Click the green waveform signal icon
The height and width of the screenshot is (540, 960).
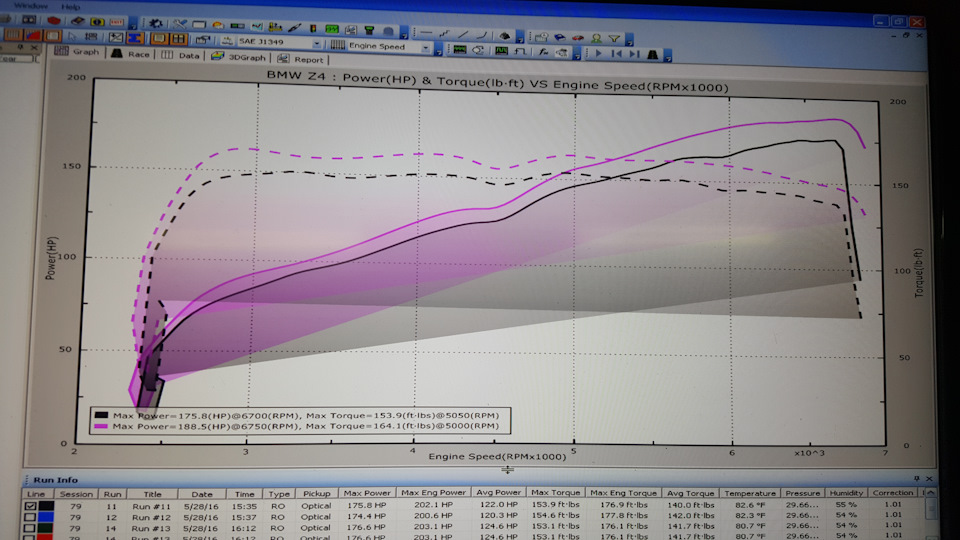click(460, 50)
